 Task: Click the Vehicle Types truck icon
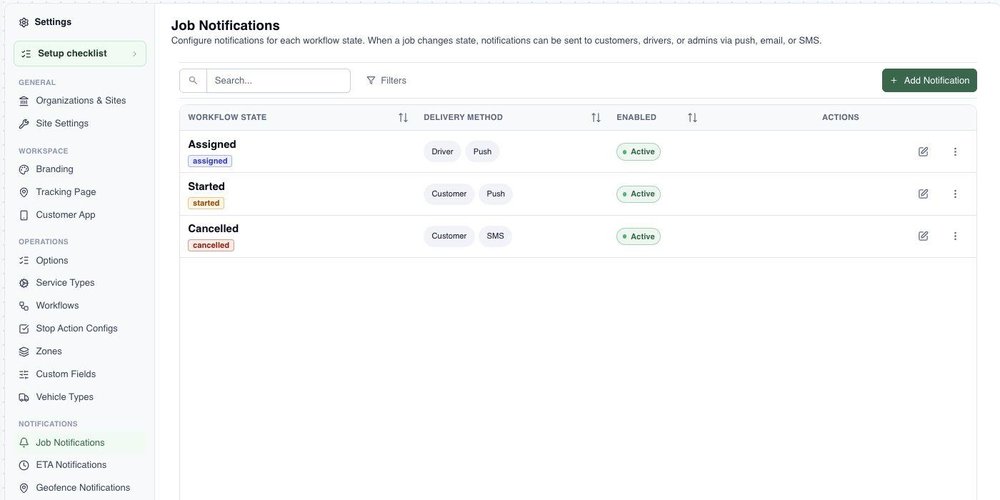point(24,397)
